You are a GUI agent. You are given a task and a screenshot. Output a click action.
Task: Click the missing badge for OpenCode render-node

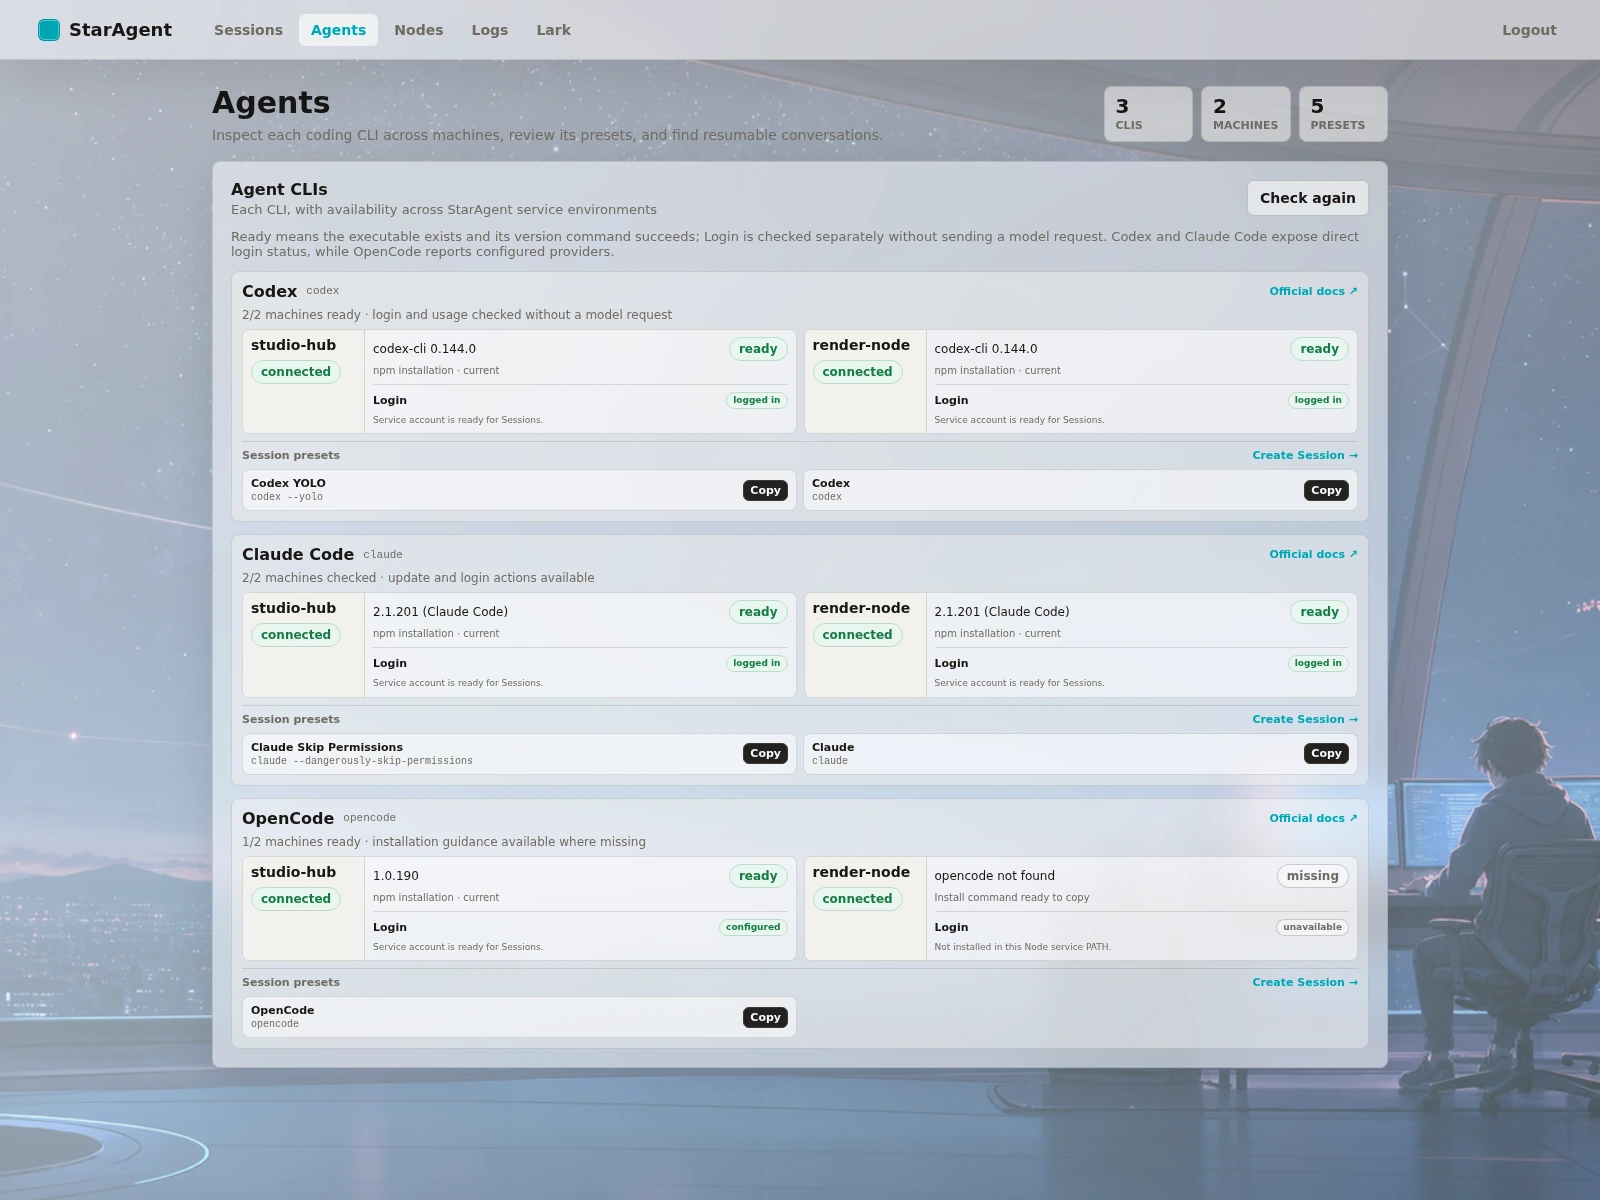pos(1312,876)
